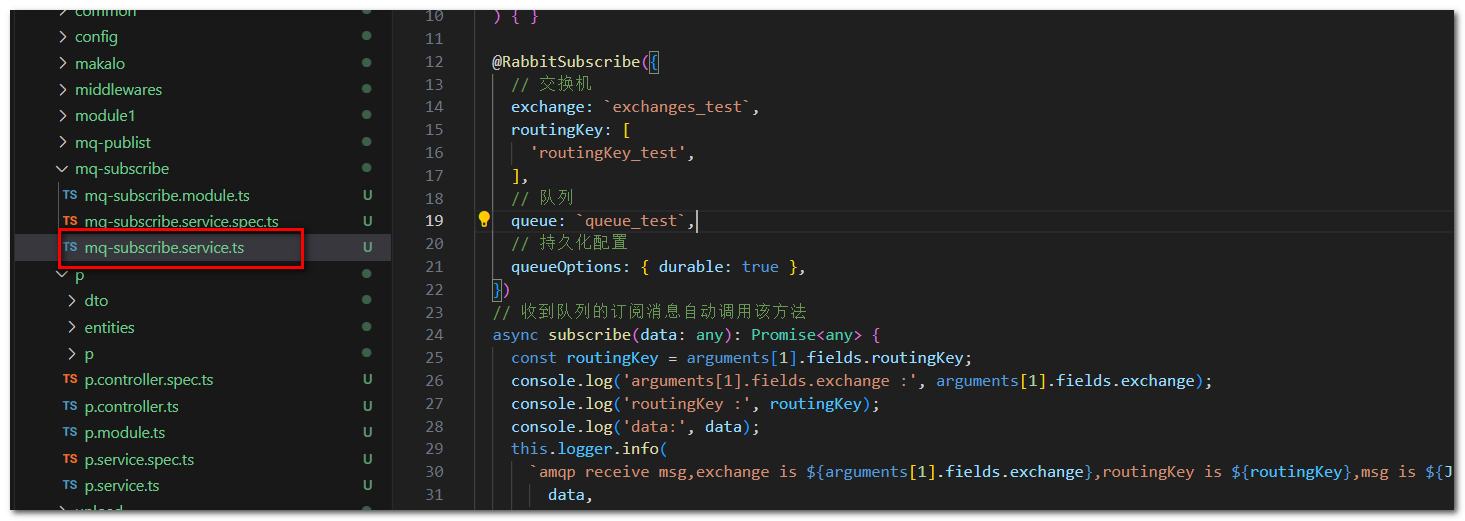Click TS icon of mq-subscribe.service.ts
This screenshot has width=1465, height=521.
(x=70, y=247)
